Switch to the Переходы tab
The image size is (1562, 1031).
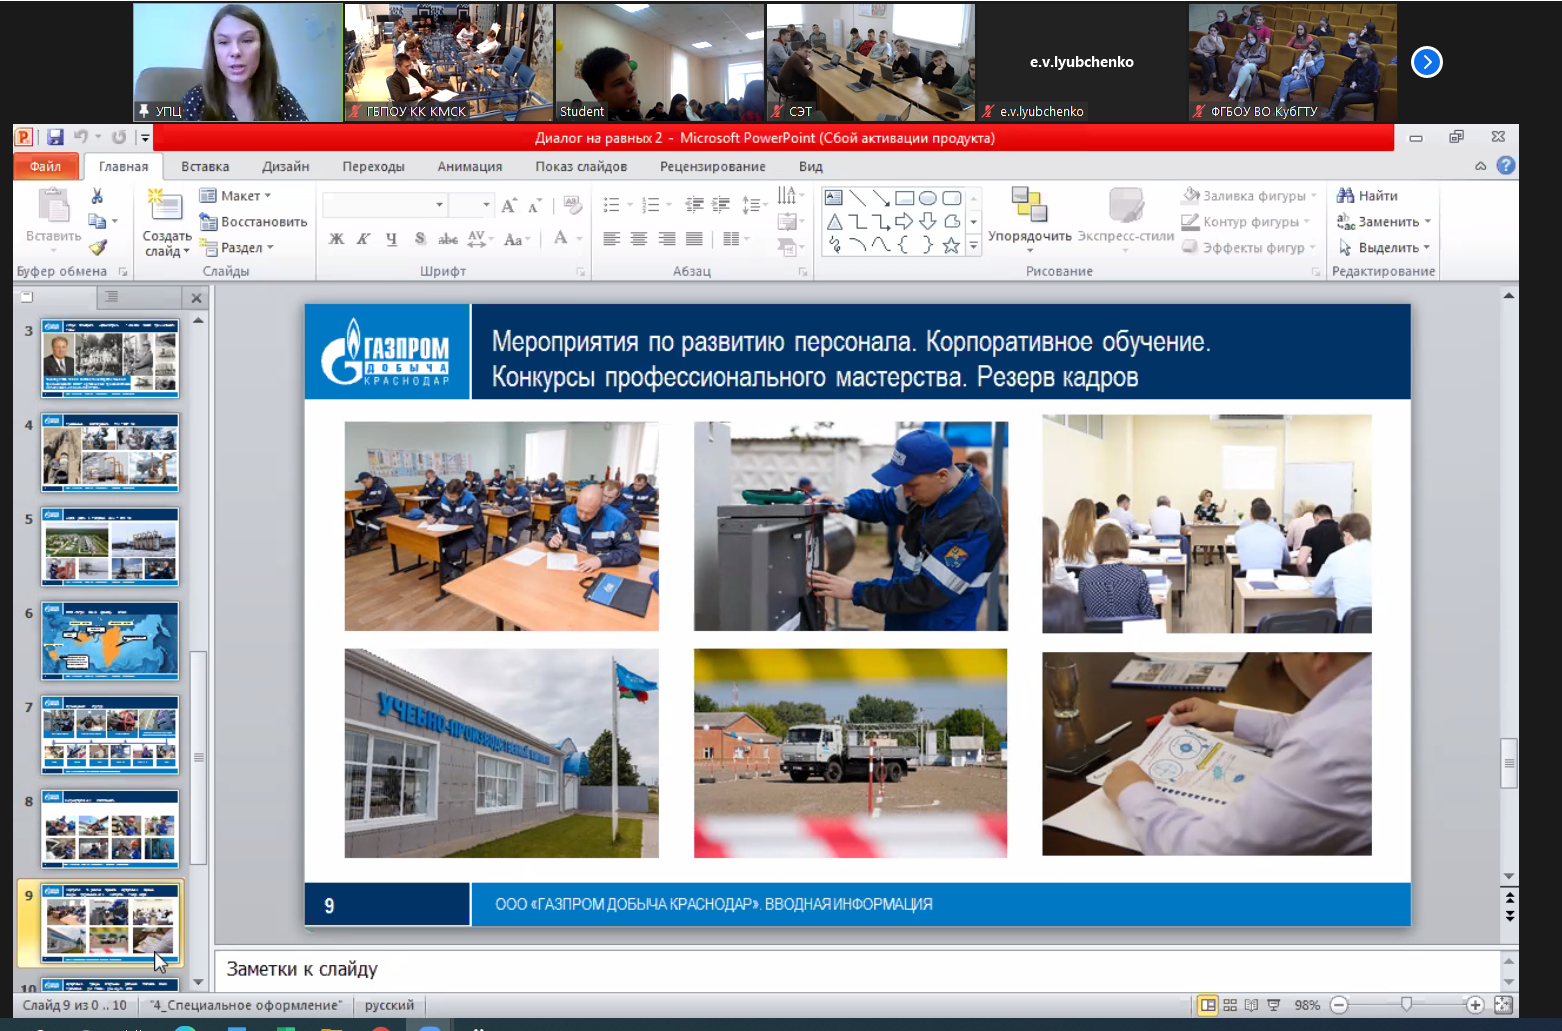pyautogui.click(x=373, y=166)
